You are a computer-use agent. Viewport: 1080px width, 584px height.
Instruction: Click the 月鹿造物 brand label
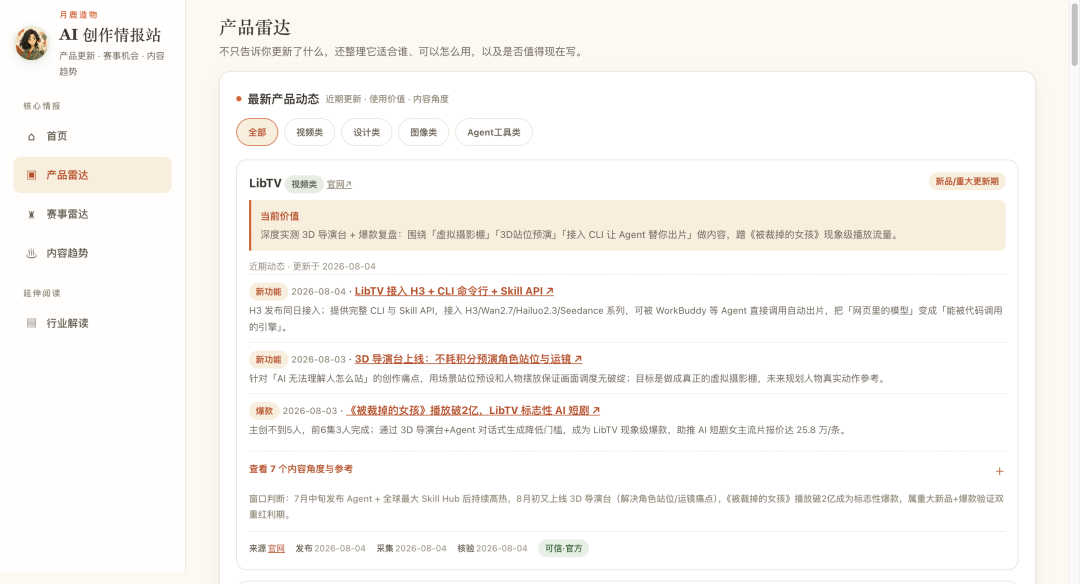pyautogui.click(x=79, y=14)
